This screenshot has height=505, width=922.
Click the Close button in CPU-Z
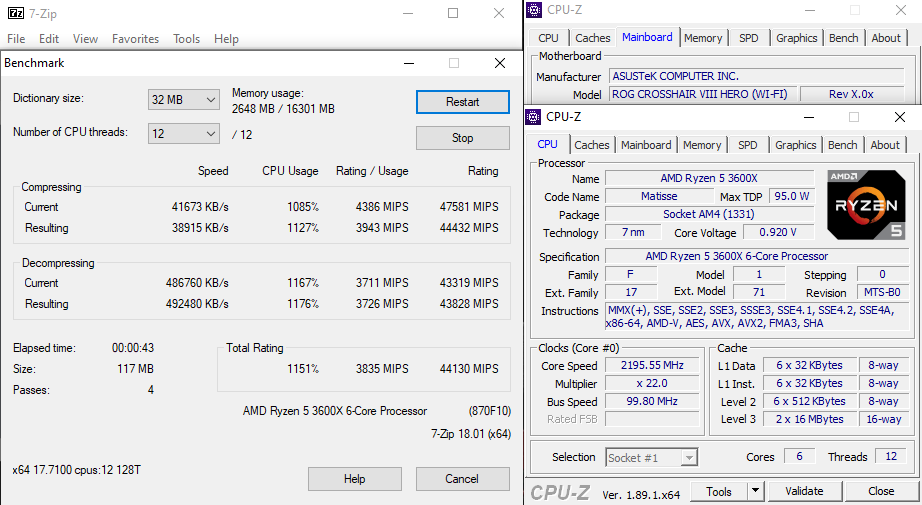[x=881, y=491]
